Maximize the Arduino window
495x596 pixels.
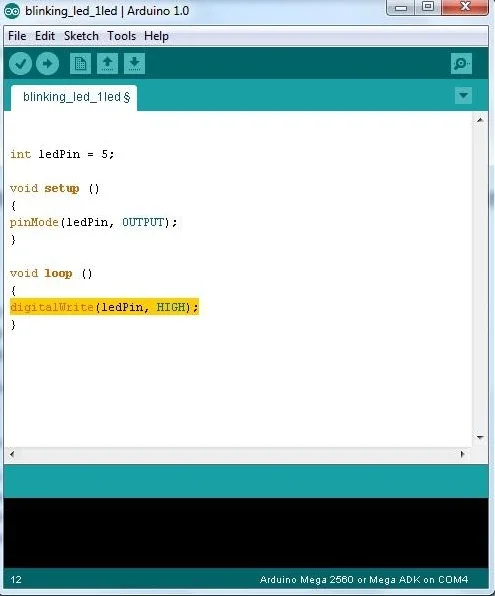428,6
